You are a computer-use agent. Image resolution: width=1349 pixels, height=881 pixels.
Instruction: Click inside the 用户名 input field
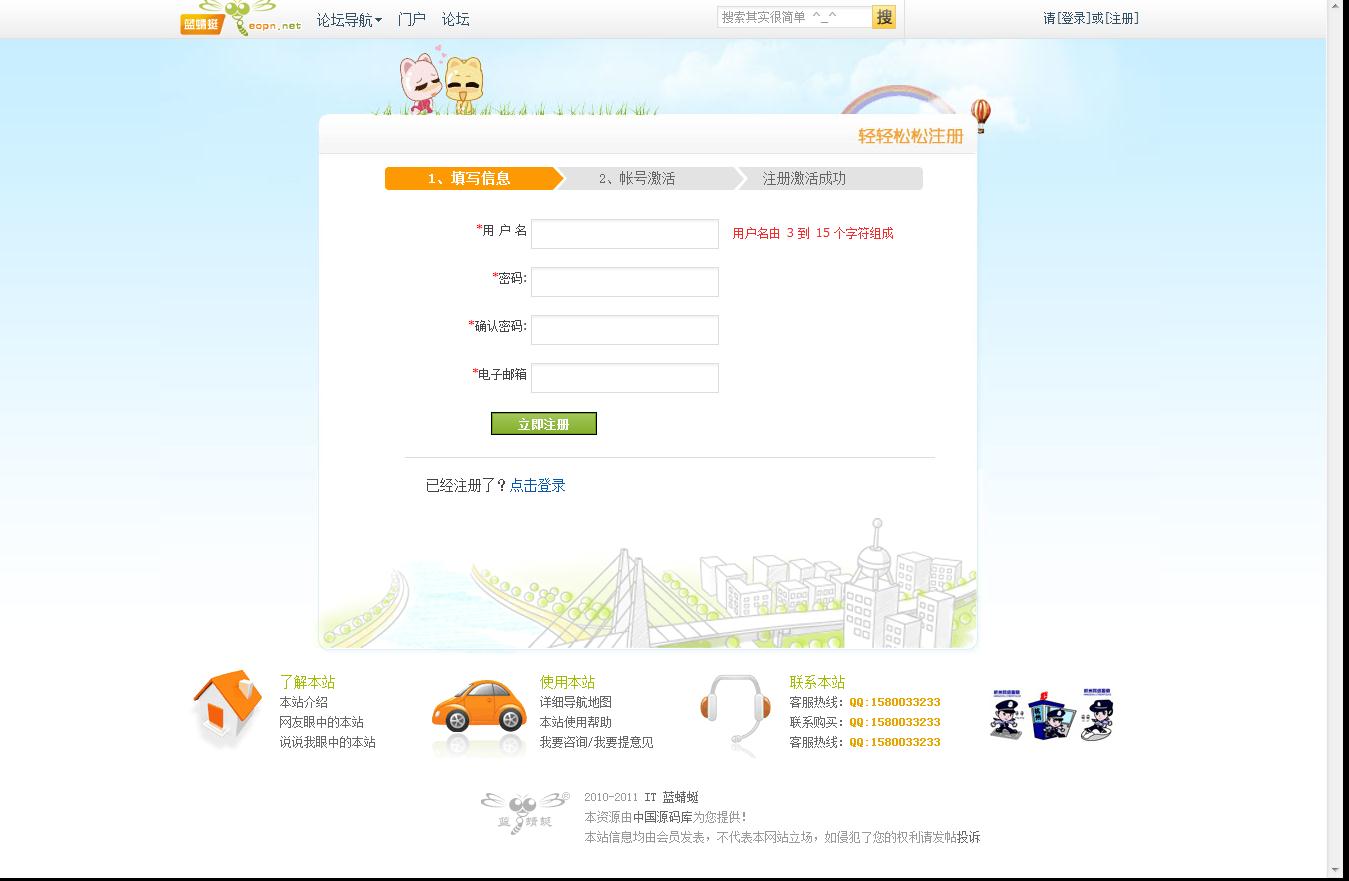click(x=623, y=233)
